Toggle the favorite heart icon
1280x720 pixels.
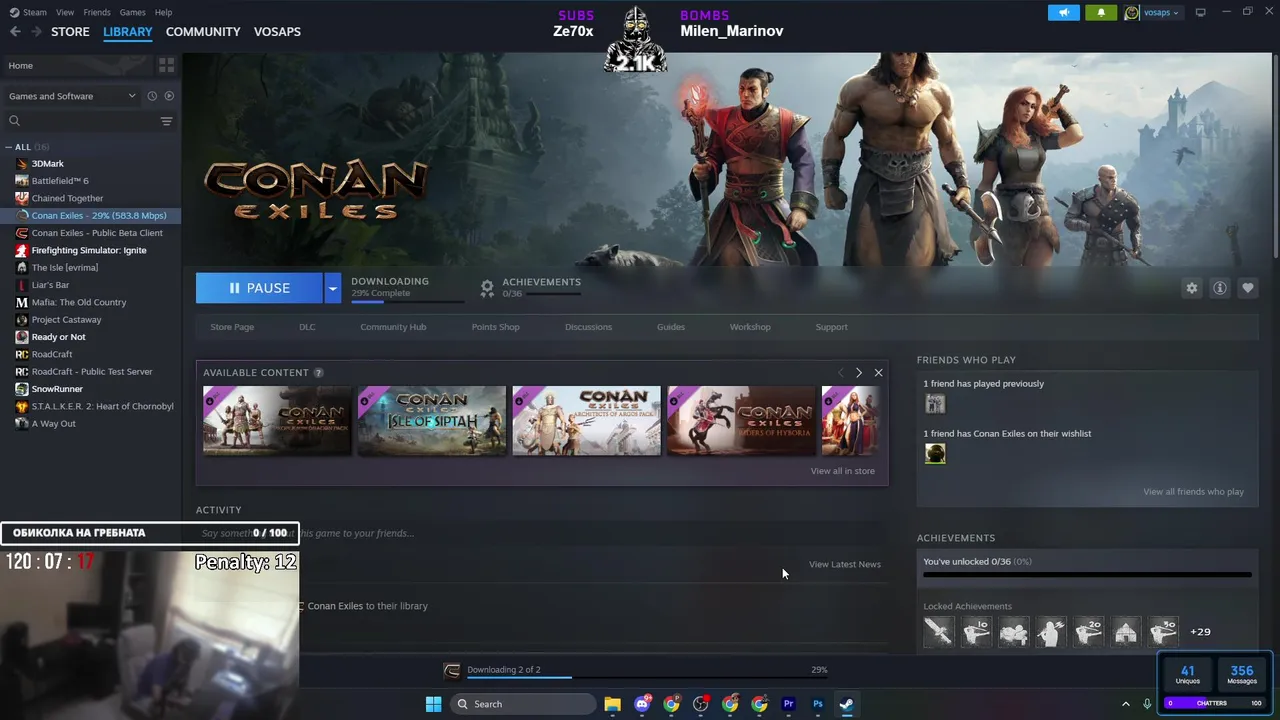tap(1247, 288)
